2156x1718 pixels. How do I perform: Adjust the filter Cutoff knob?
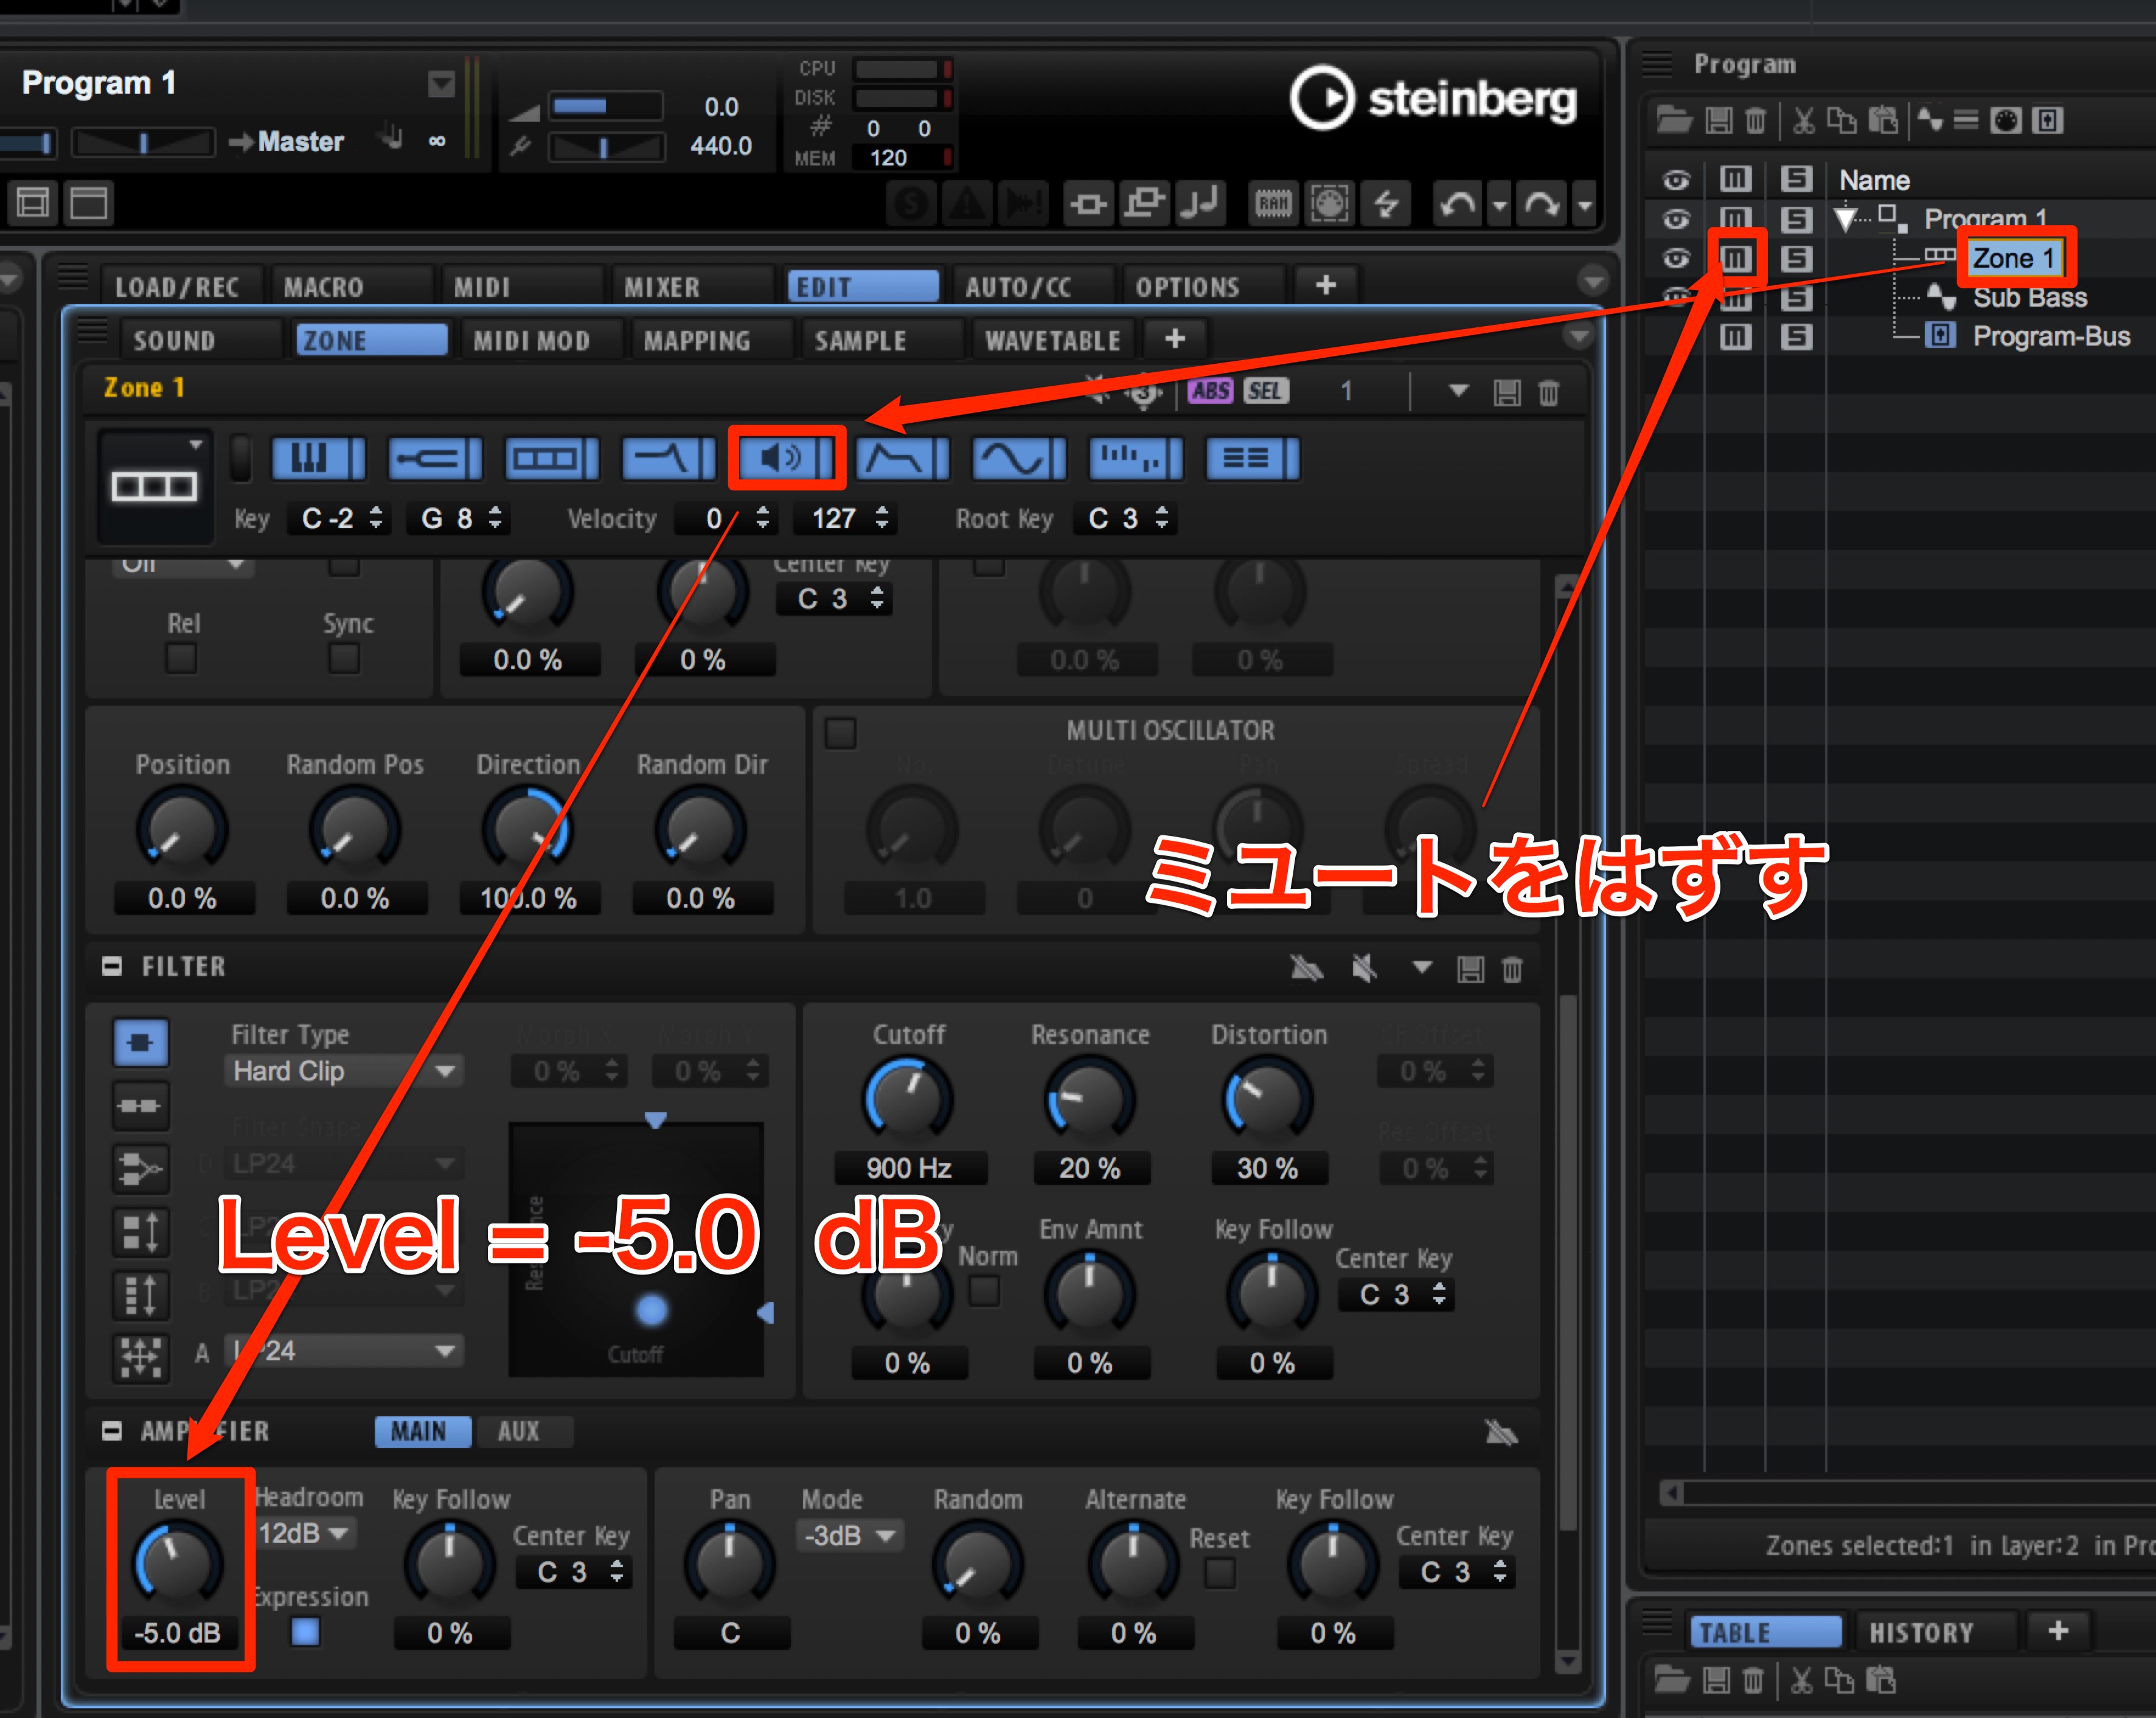pyautogui.click(x=908, y=1098)
